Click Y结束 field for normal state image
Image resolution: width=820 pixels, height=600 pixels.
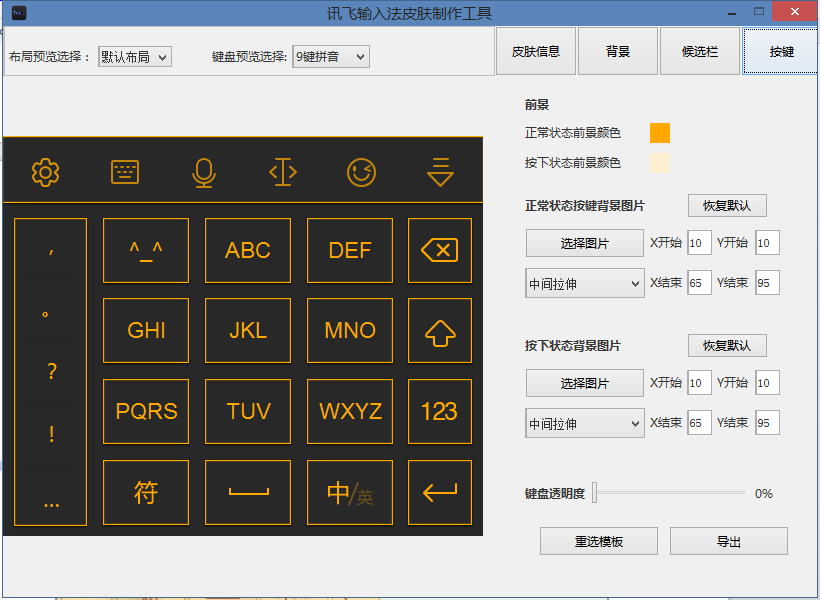(767, 283)
